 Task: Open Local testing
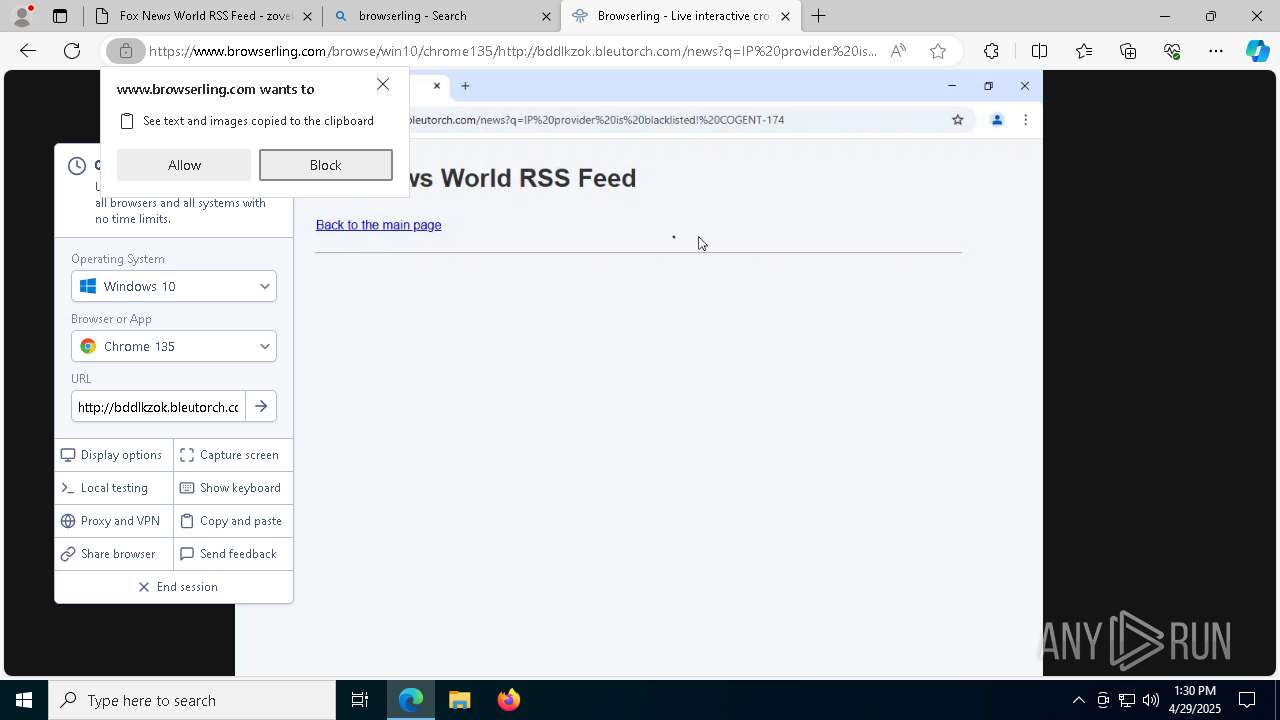click(113, 488)
